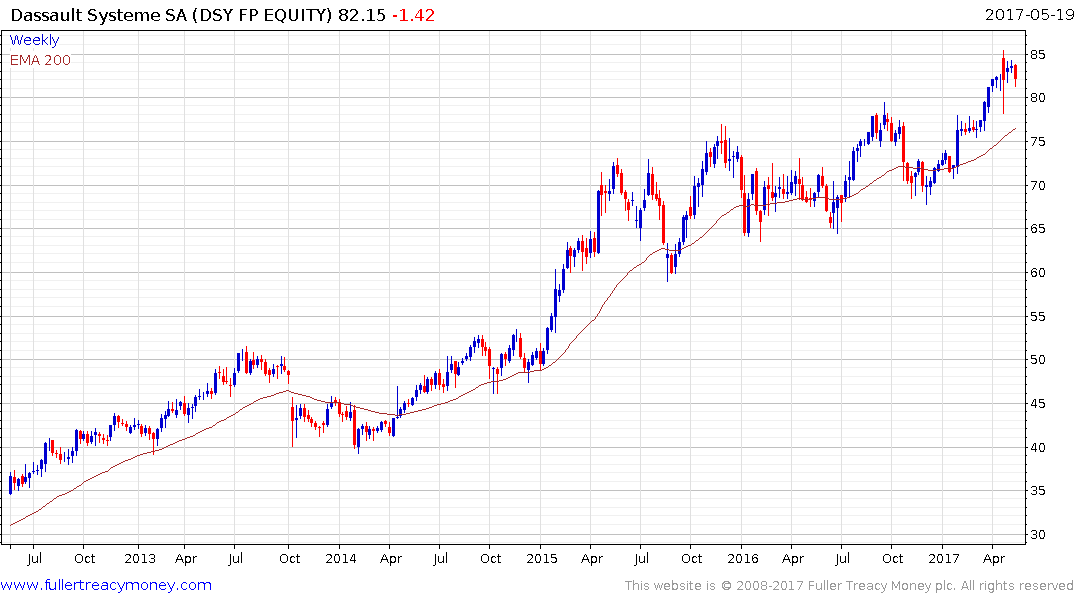
Task: Select the price change value -1.42
Action: point(413,15)
